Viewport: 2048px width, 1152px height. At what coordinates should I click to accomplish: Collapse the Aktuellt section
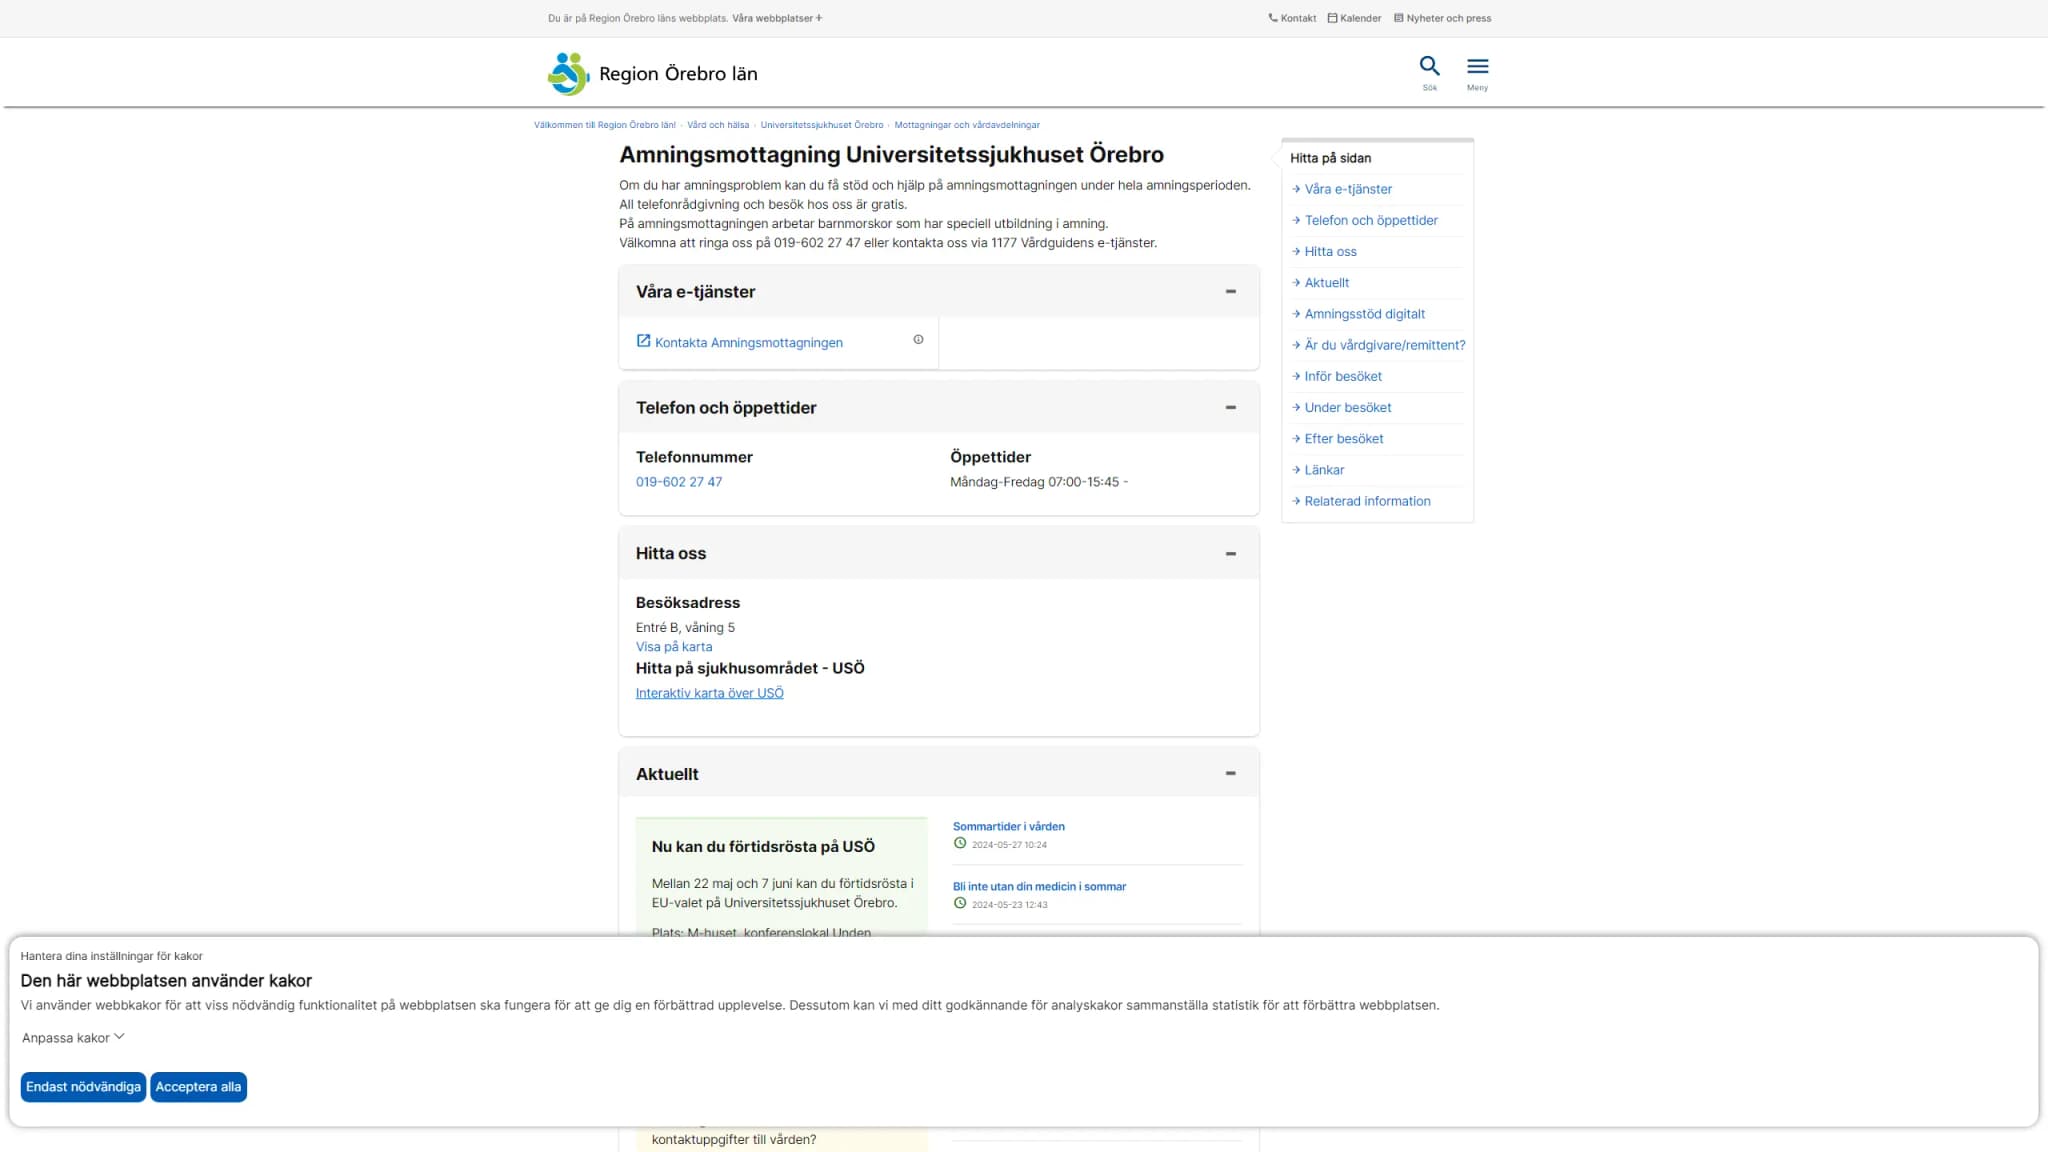(x=1231, y=774)
